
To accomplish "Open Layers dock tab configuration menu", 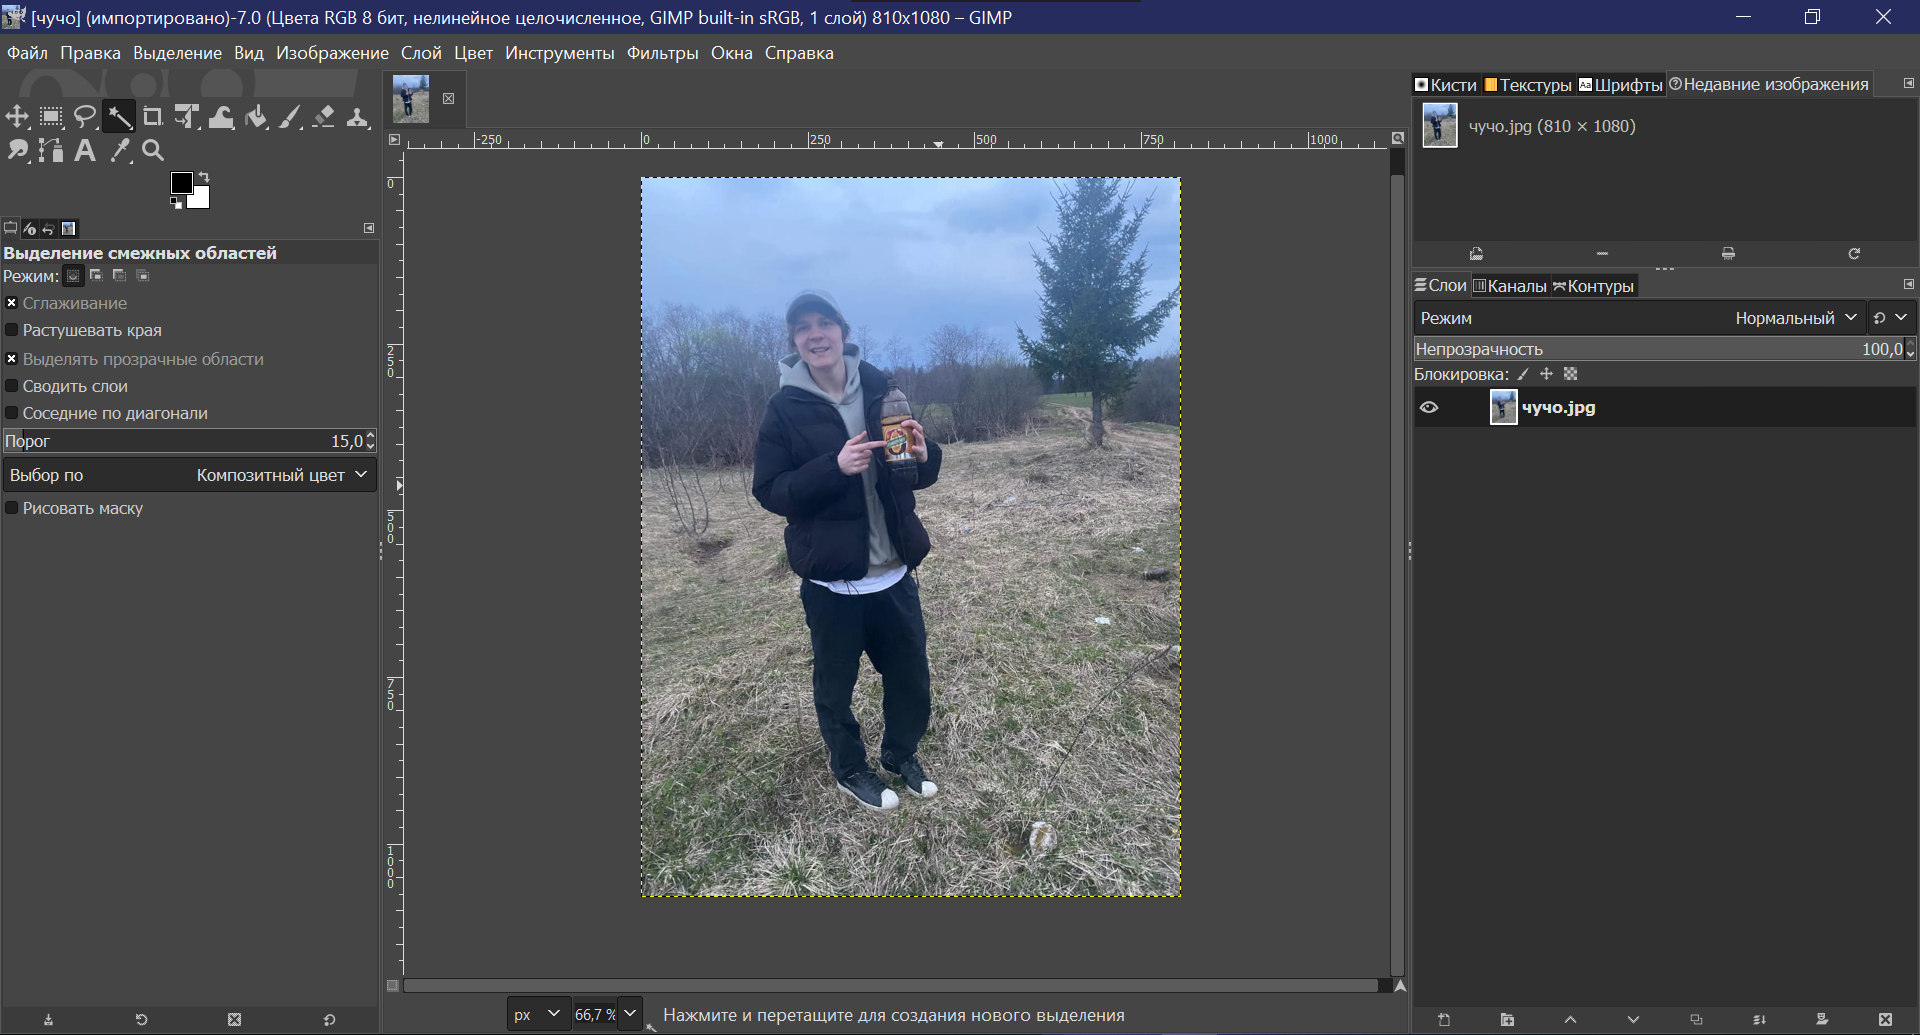I will tap(1908, 284).
